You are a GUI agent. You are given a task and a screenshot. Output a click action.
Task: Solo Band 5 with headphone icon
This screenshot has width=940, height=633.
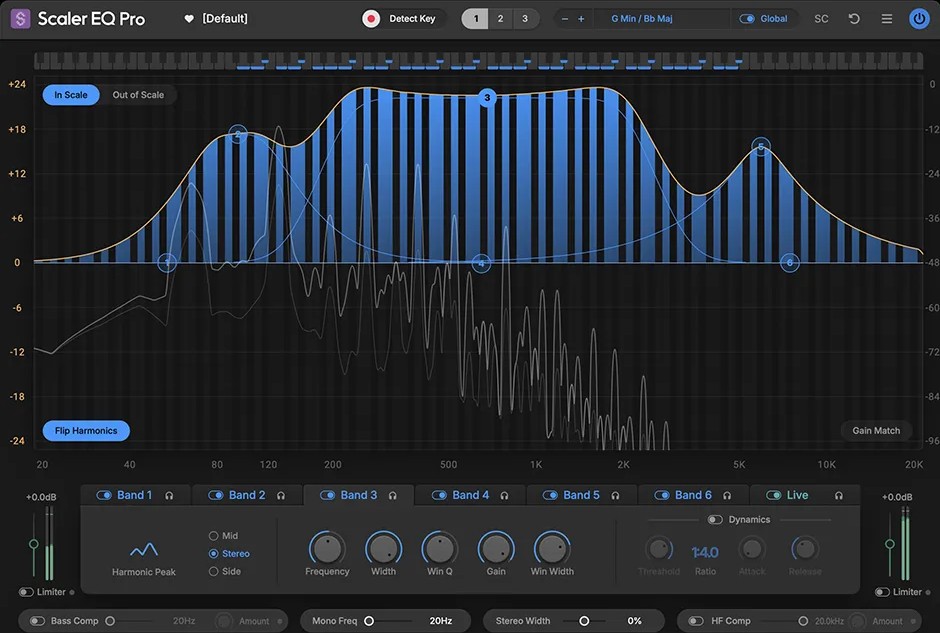pyautogui.click(x=615, y=496)
